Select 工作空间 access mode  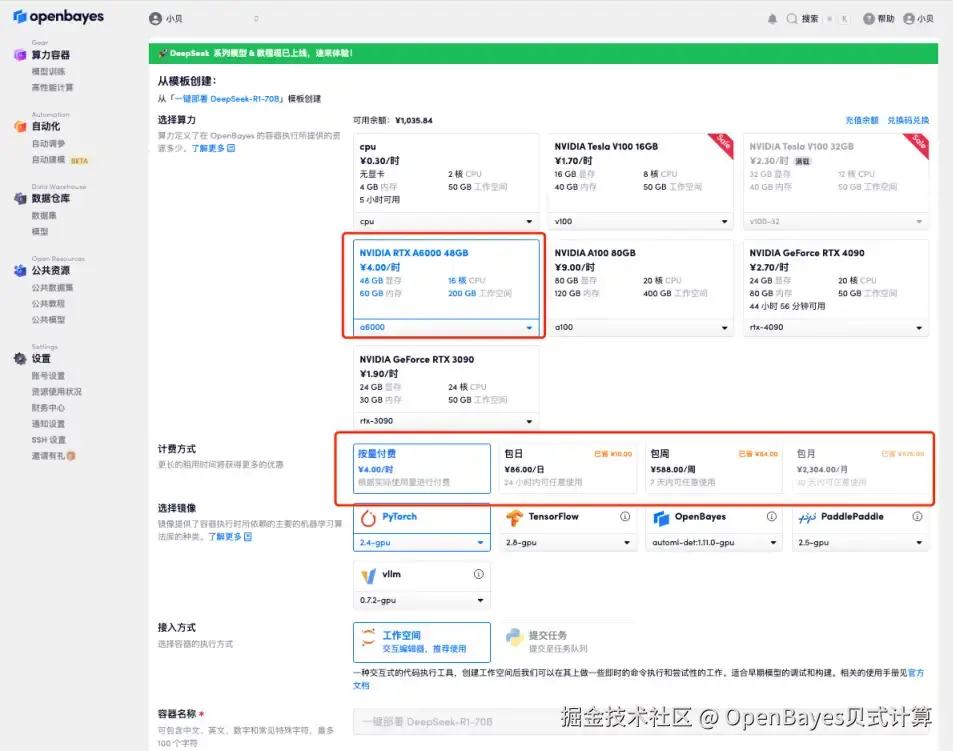pos(422,642)
